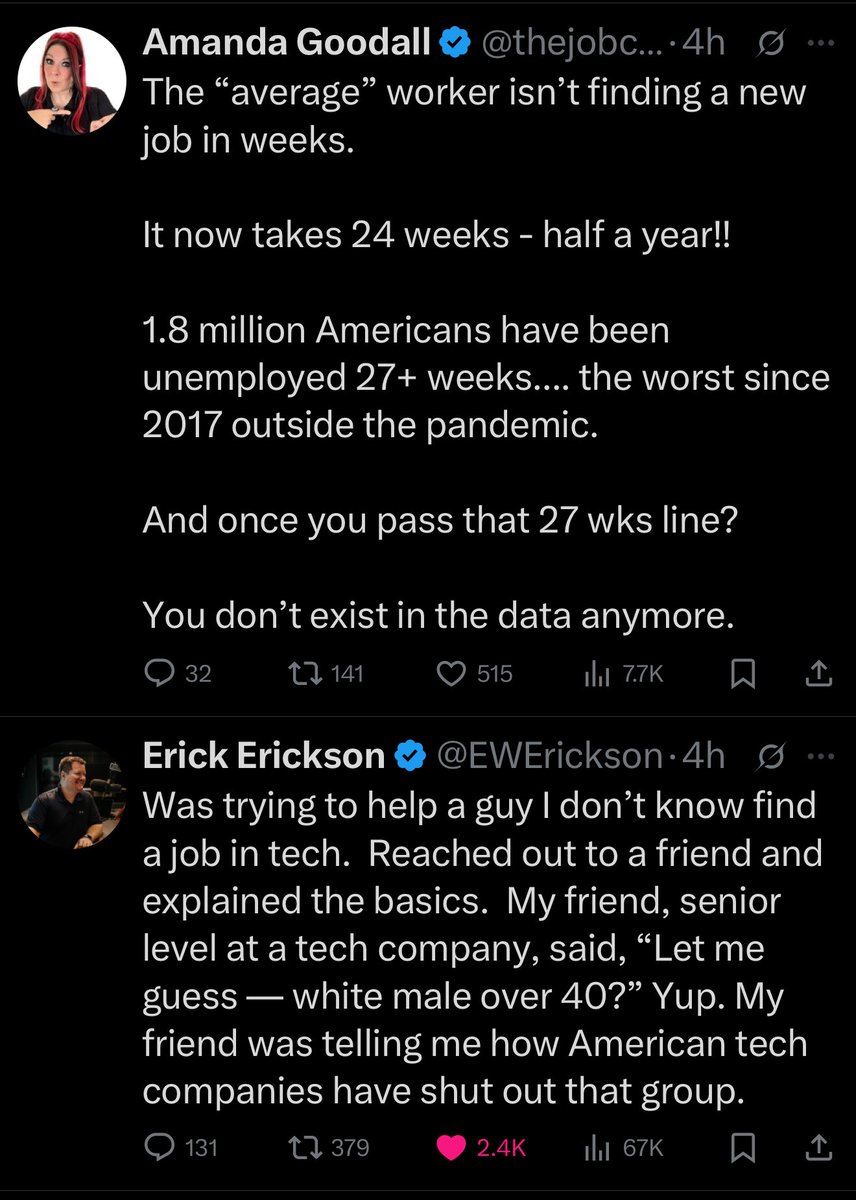
Task: Reply to Erick Erickson's tweet
Action: [x=160, y=1148]
